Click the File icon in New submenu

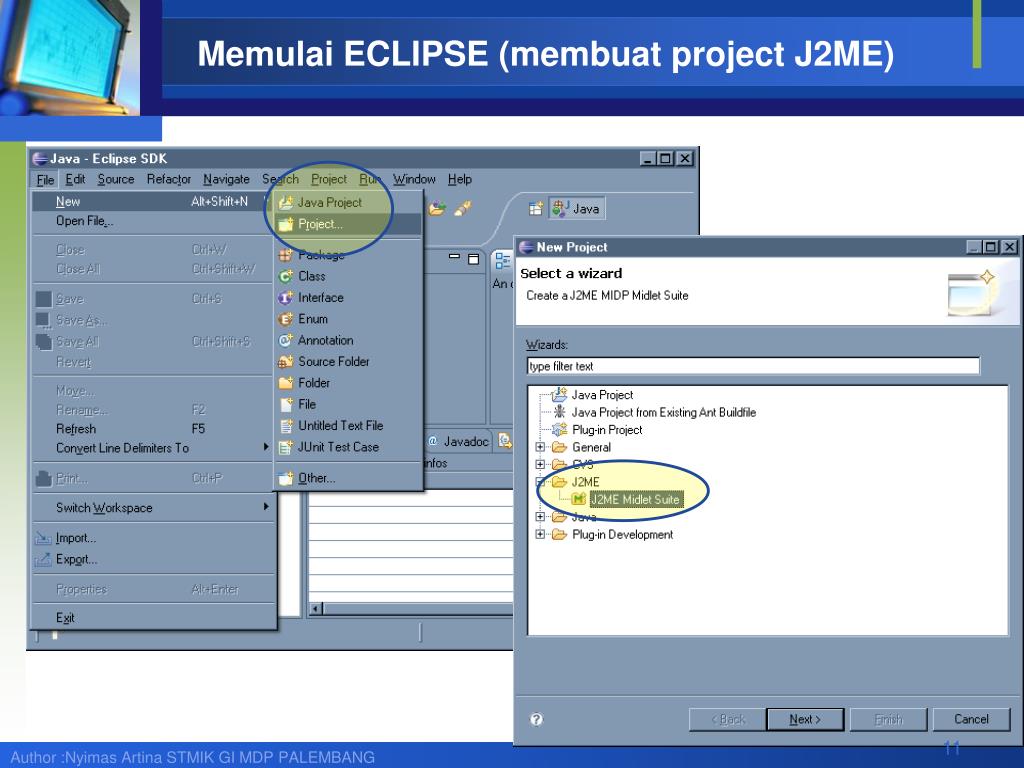285,404
